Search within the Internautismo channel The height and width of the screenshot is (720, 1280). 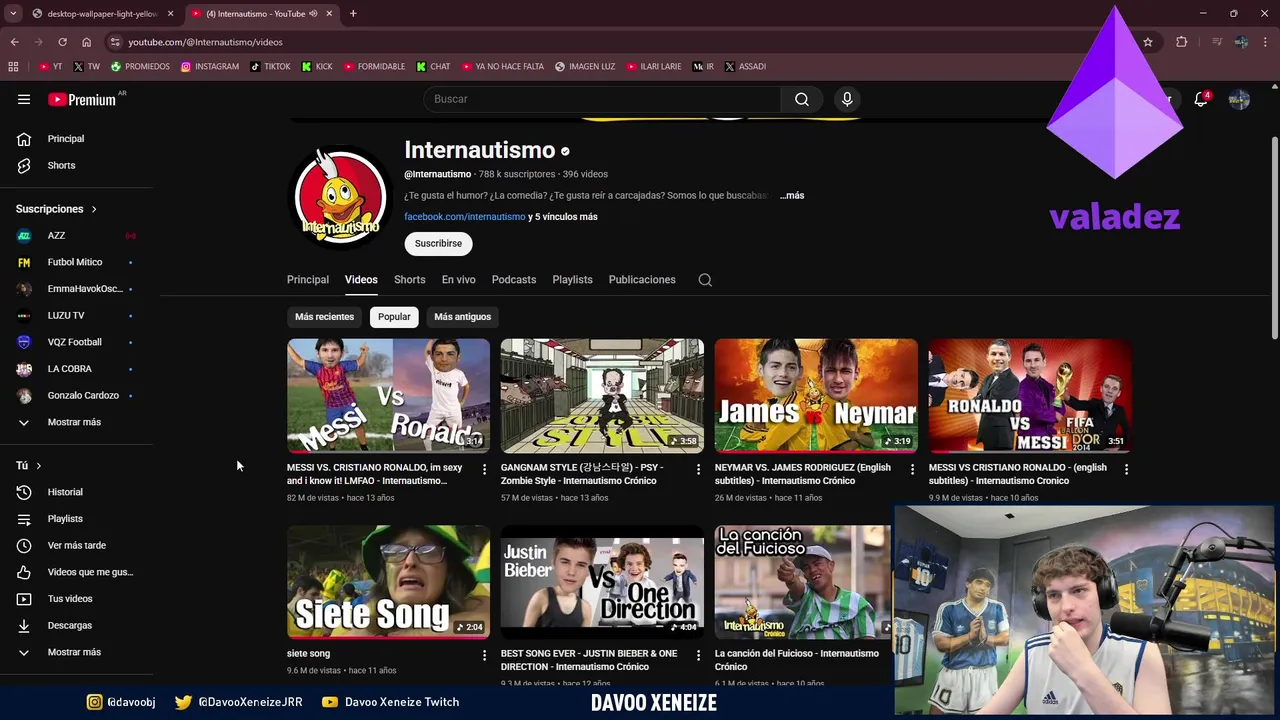[x=705, y=280]
